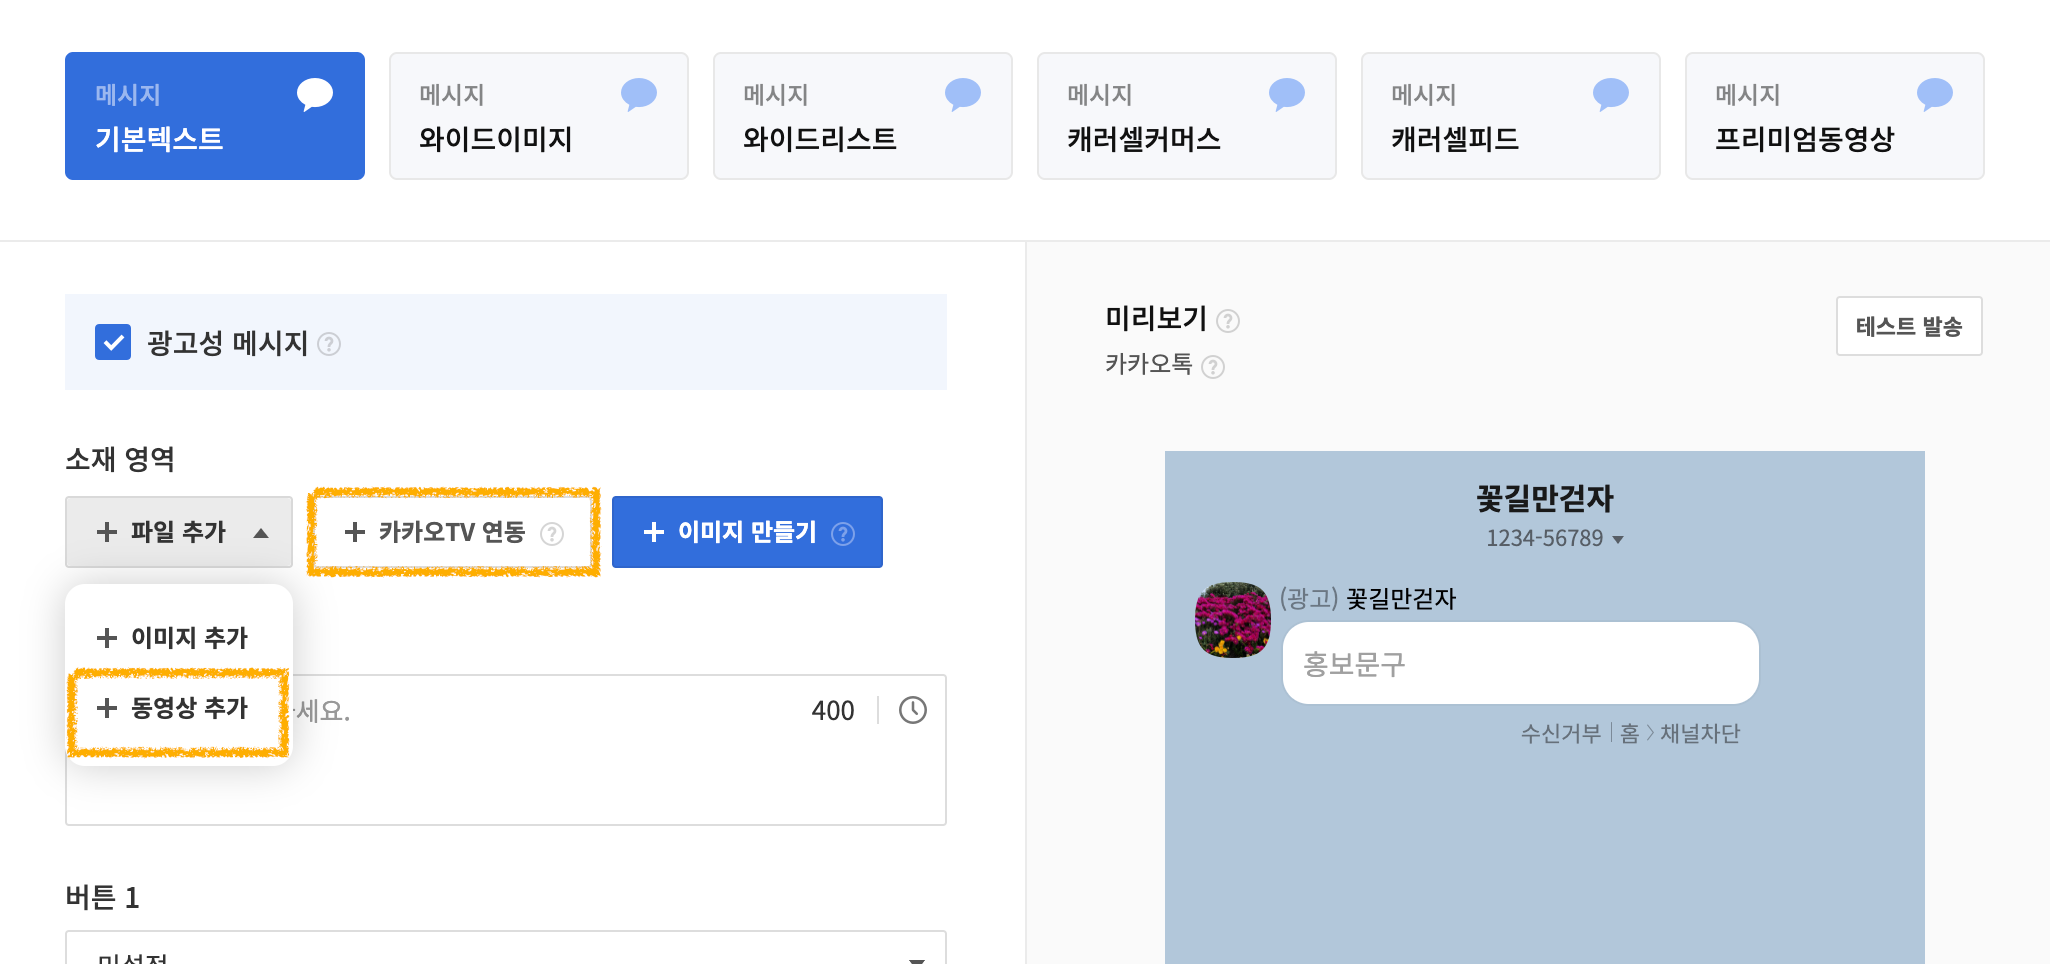Expand the 1234-56789 phone number dropdown
2050x964 pixels.
tap(1617, 539)
